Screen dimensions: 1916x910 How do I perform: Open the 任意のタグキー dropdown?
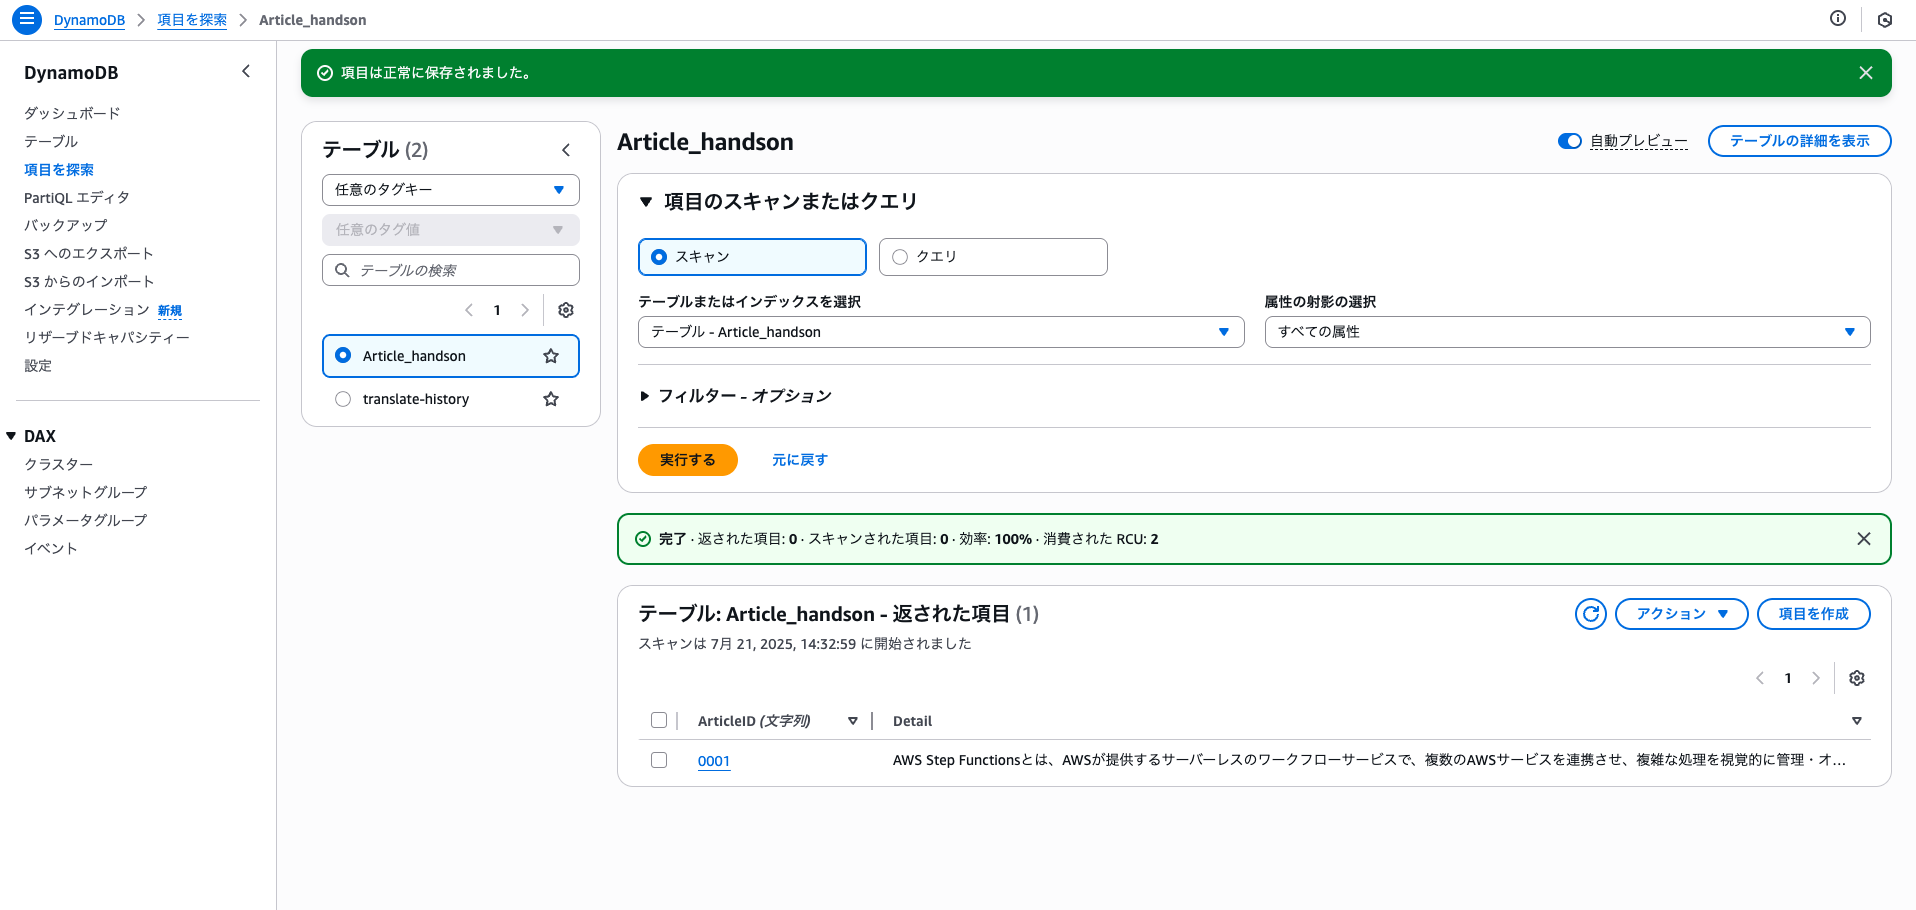(451, 190)
